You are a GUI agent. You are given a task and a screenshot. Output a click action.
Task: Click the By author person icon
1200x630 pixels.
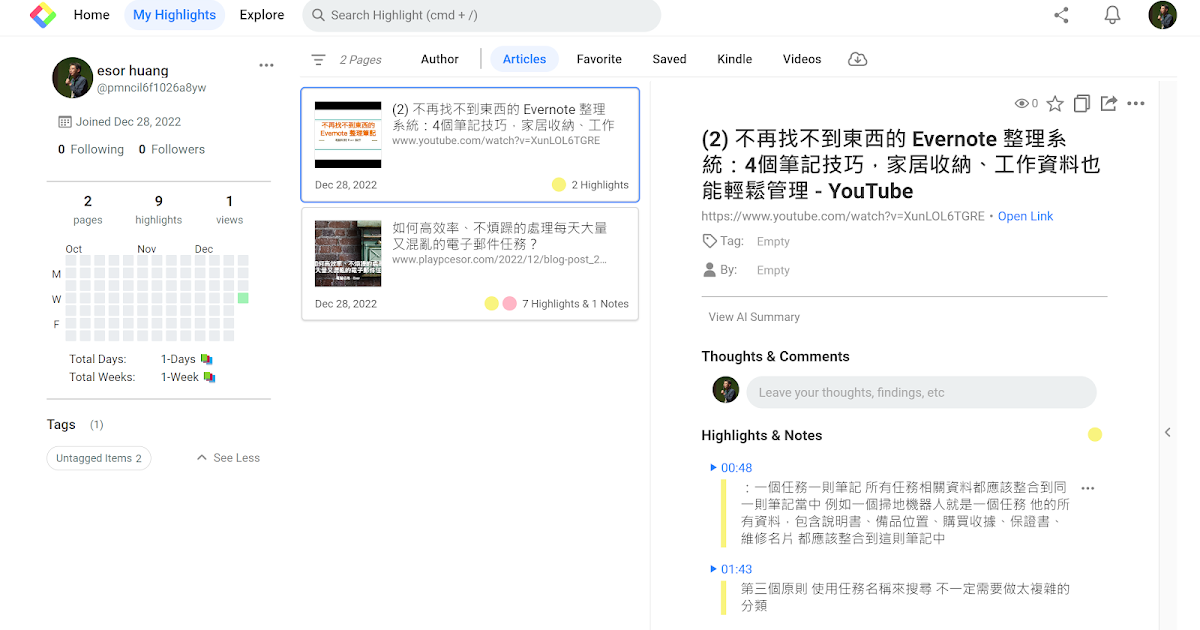(709, 270)
